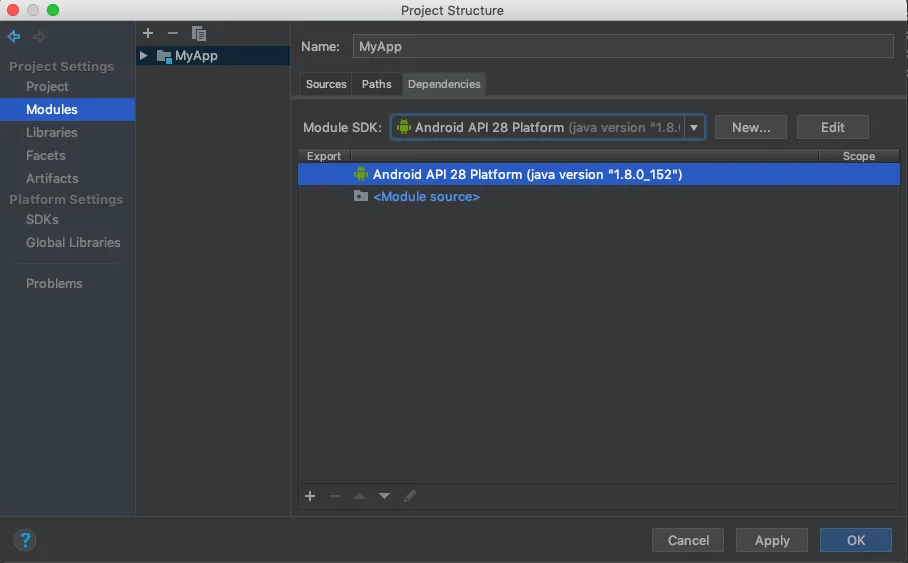This screenshot has height=563, width=908.
Task: Add a dependency with bottom plus icon
Action: (x=310, y=496)
